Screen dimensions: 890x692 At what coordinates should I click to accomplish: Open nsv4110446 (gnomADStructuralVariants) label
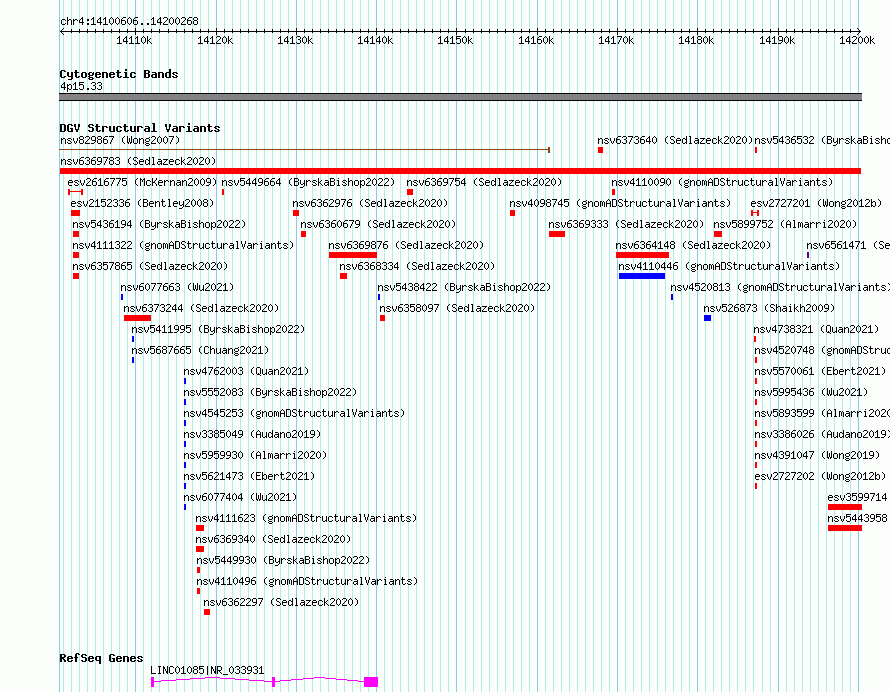coord(729,266)
